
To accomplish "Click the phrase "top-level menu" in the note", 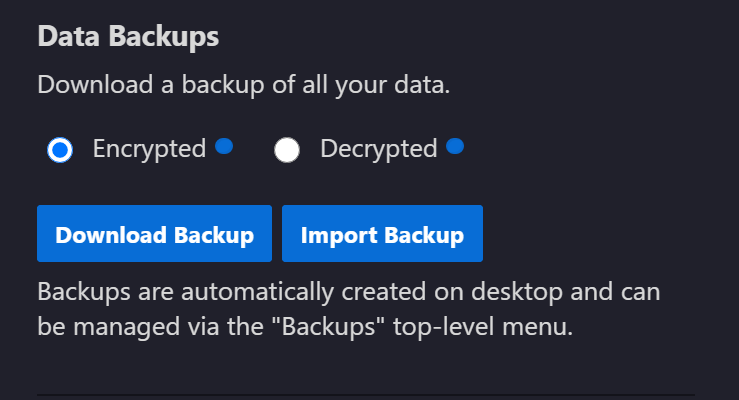I will click(x=482, y=327).
